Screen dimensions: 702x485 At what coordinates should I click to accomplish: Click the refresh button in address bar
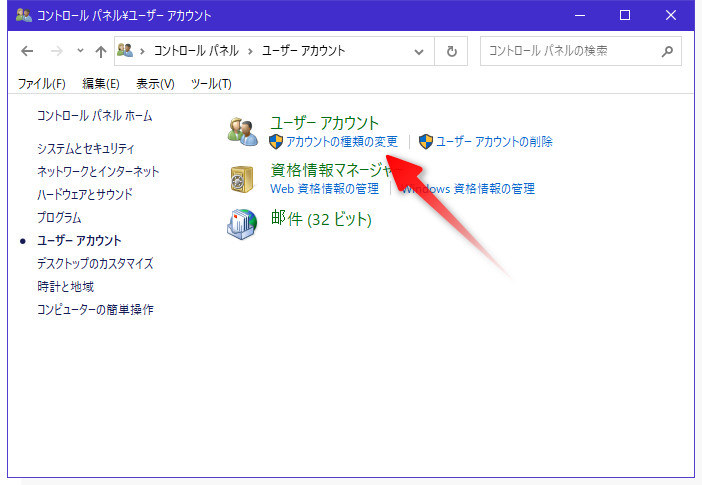click(453, 51)
